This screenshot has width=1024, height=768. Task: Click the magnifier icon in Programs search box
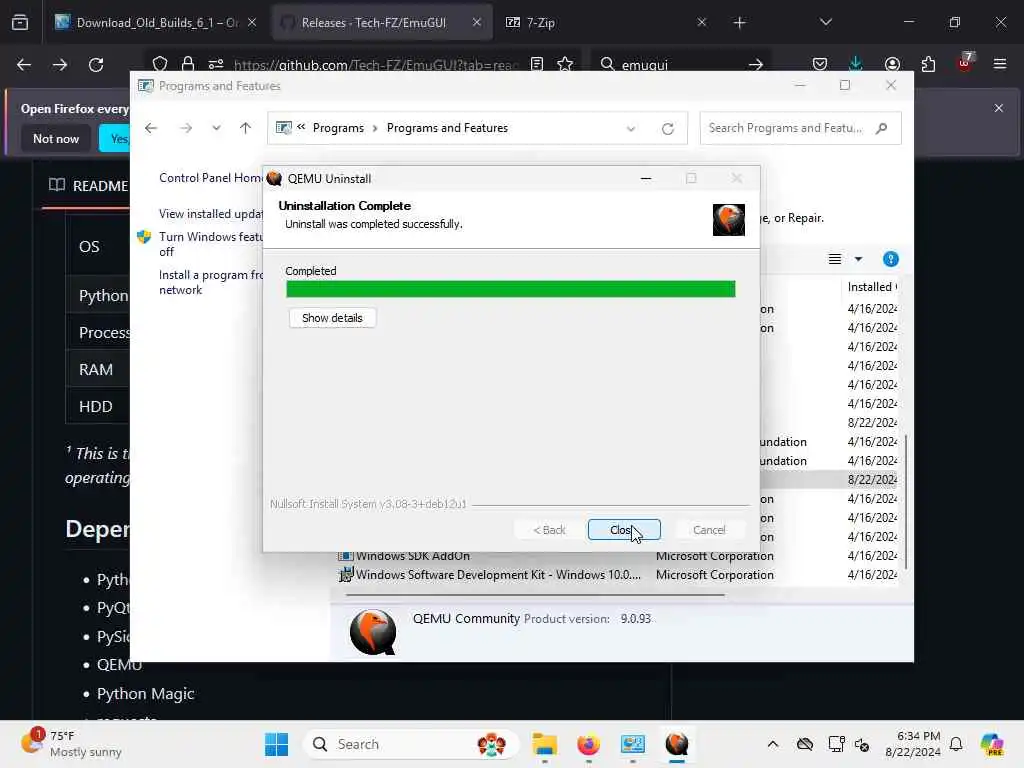pos(882,128)
